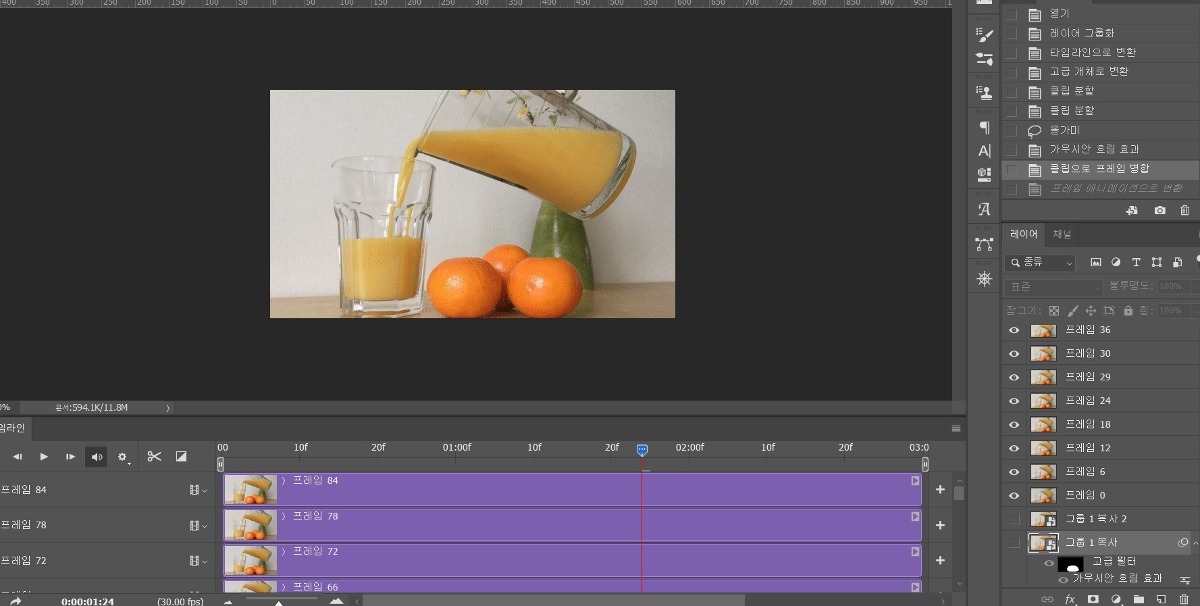
Task: Click the fx layer style icon
Action: click(x=1070, y=599)
